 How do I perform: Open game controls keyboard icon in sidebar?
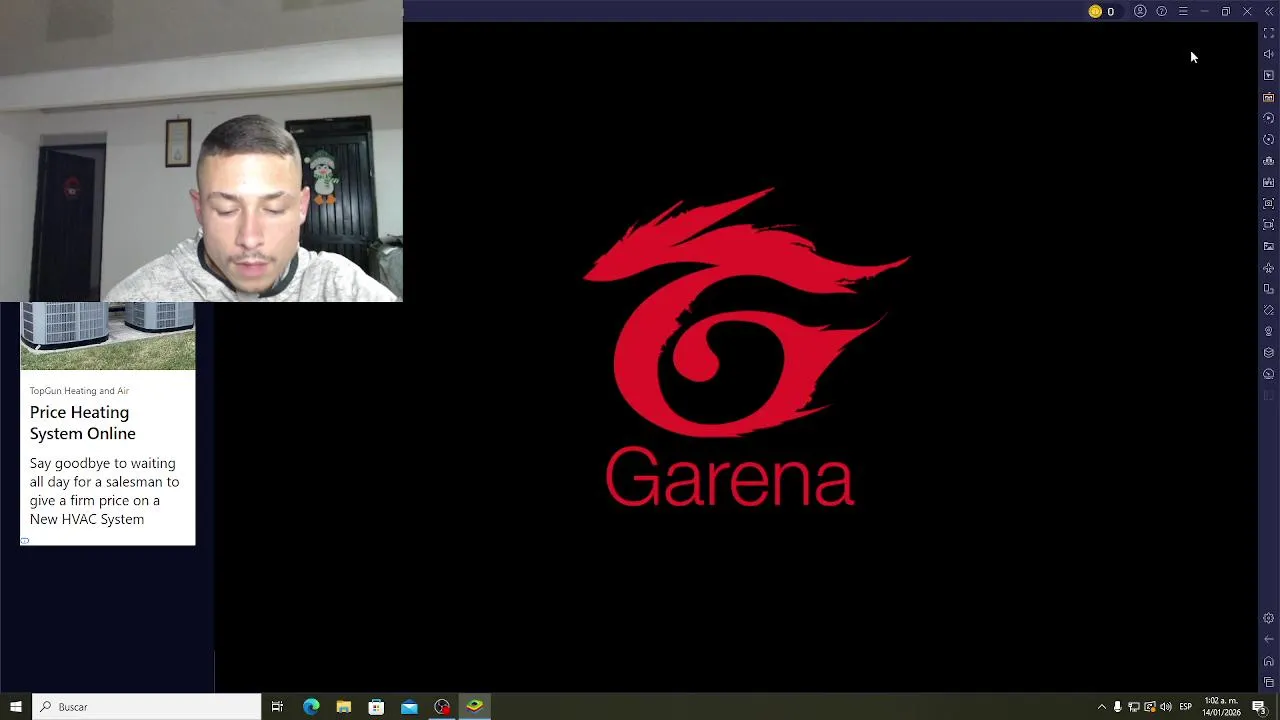tap(1269, 97)
